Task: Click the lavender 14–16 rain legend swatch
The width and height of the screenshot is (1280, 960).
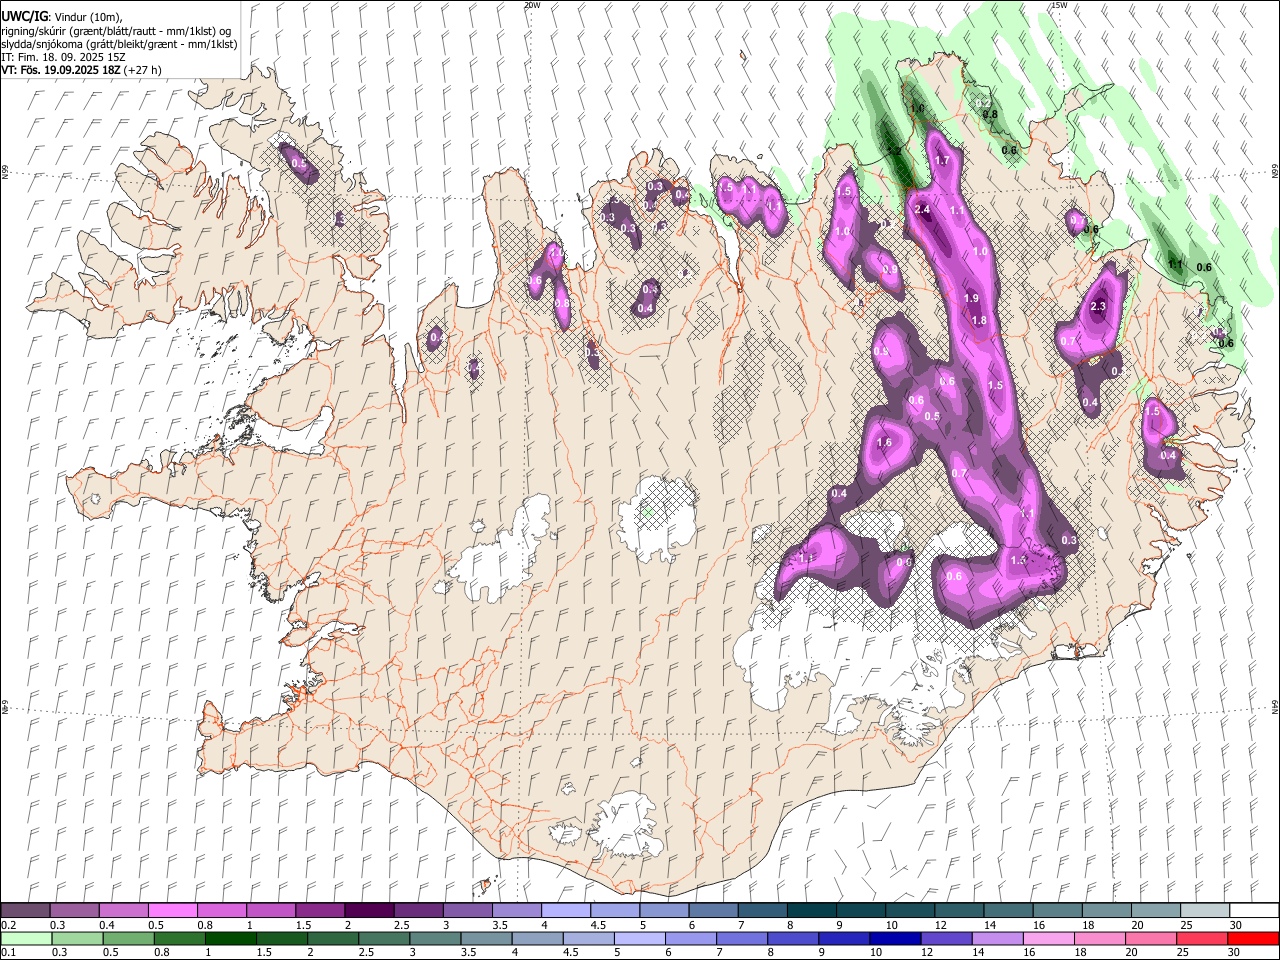Action: click(x=997, y=938)
